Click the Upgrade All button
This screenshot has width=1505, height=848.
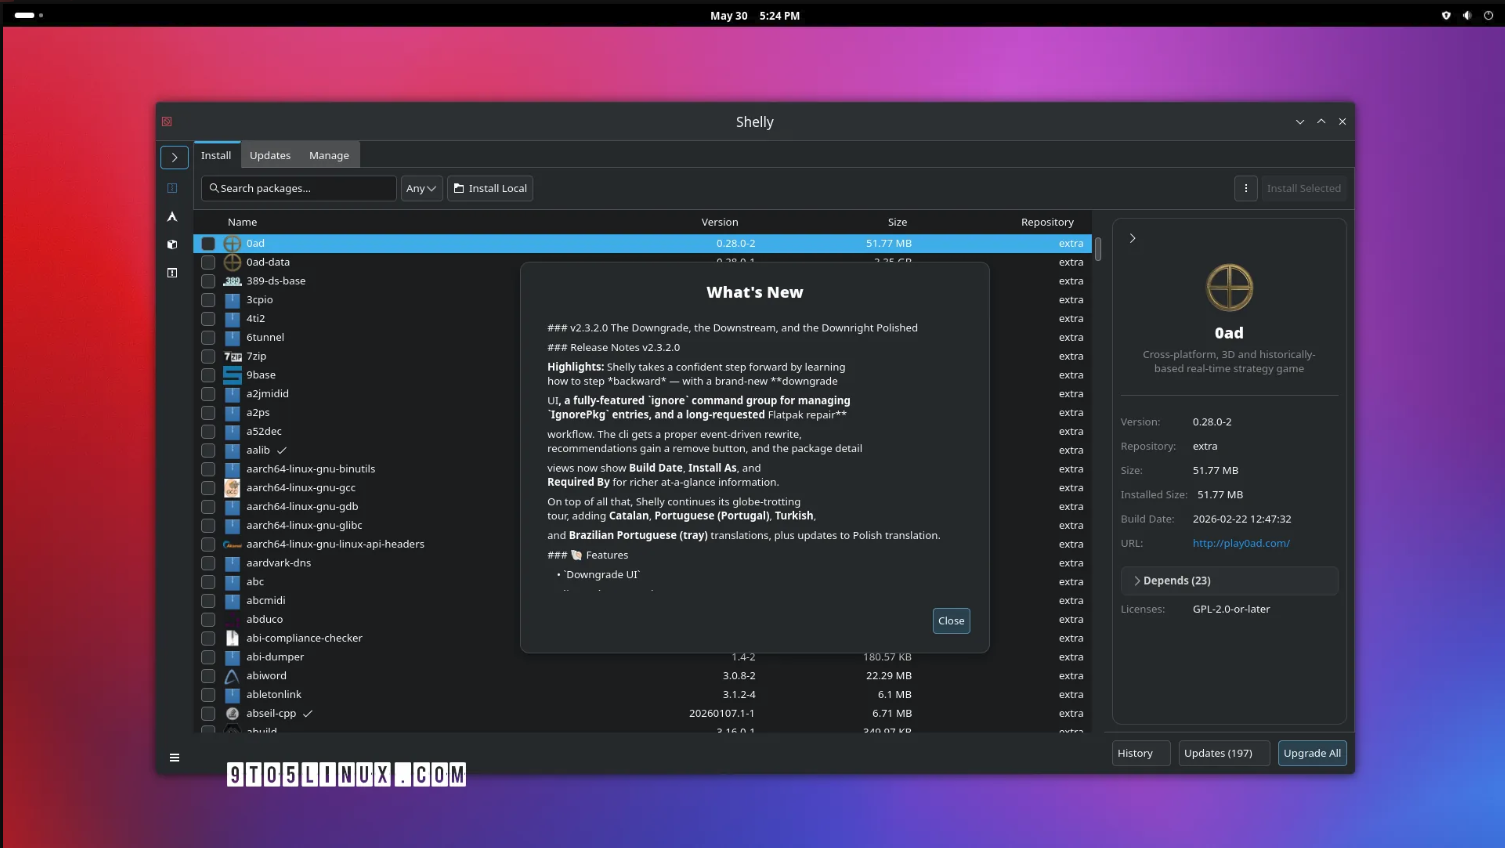click(1312, 753)
